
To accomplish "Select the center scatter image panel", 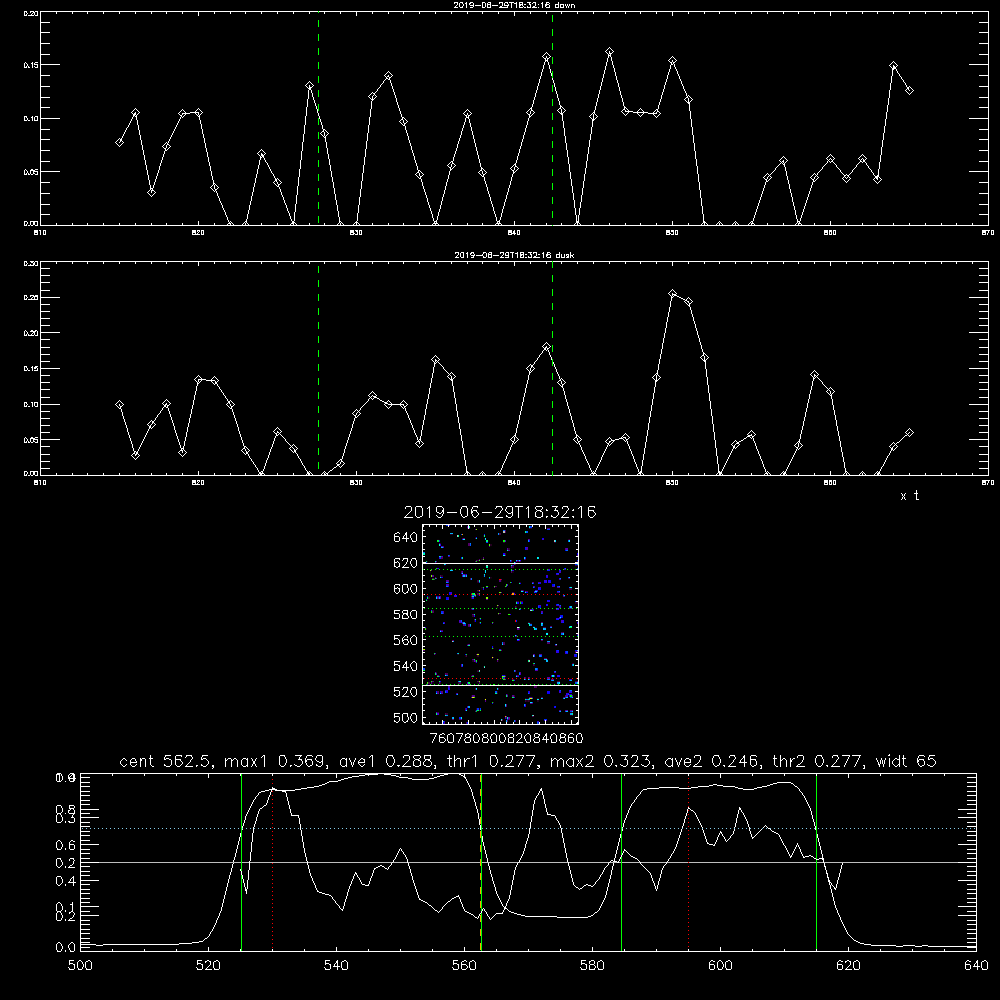I will point(500,624).
